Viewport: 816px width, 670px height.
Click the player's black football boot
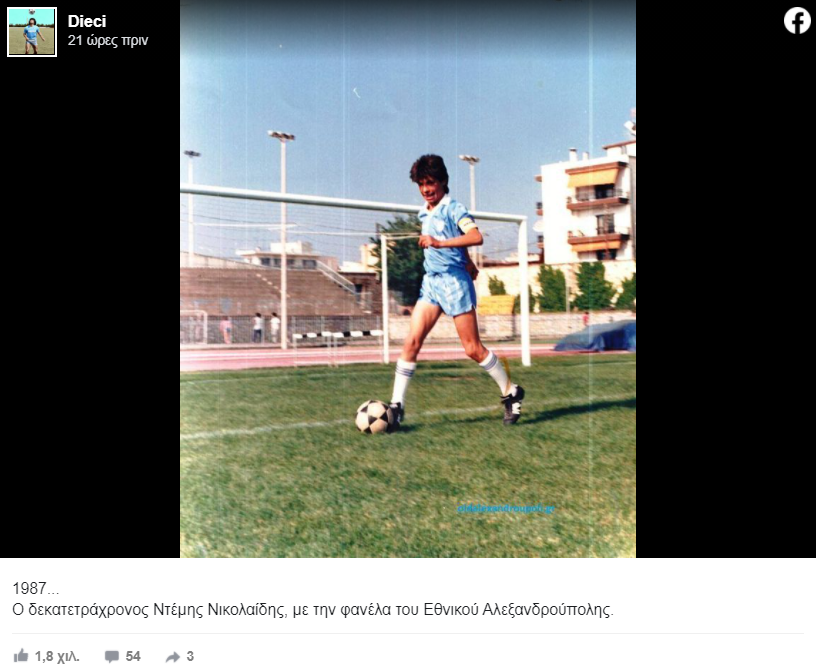513,405
